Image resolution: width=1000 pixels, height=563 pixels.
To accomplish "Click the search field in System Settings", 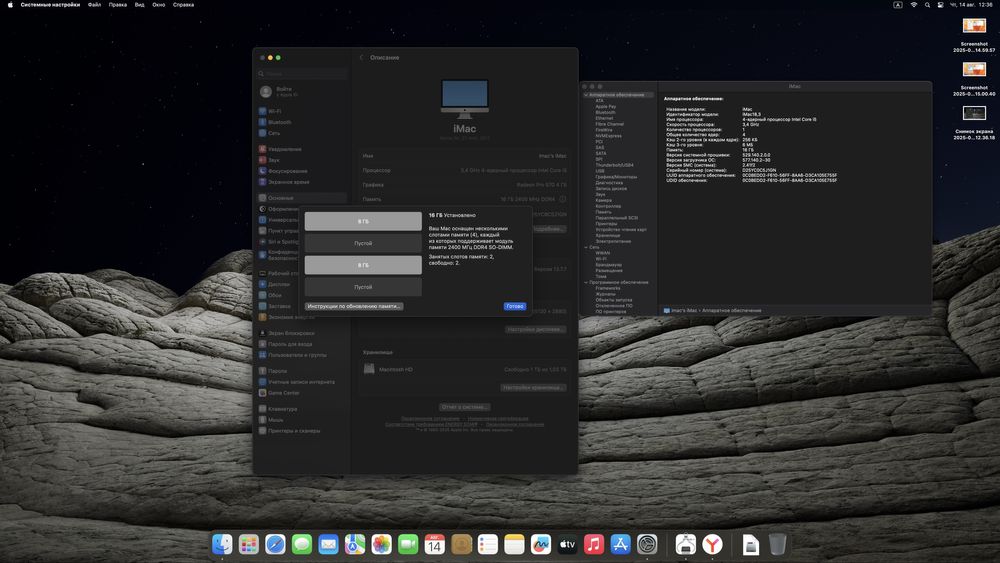I will [x=303, y=74].
